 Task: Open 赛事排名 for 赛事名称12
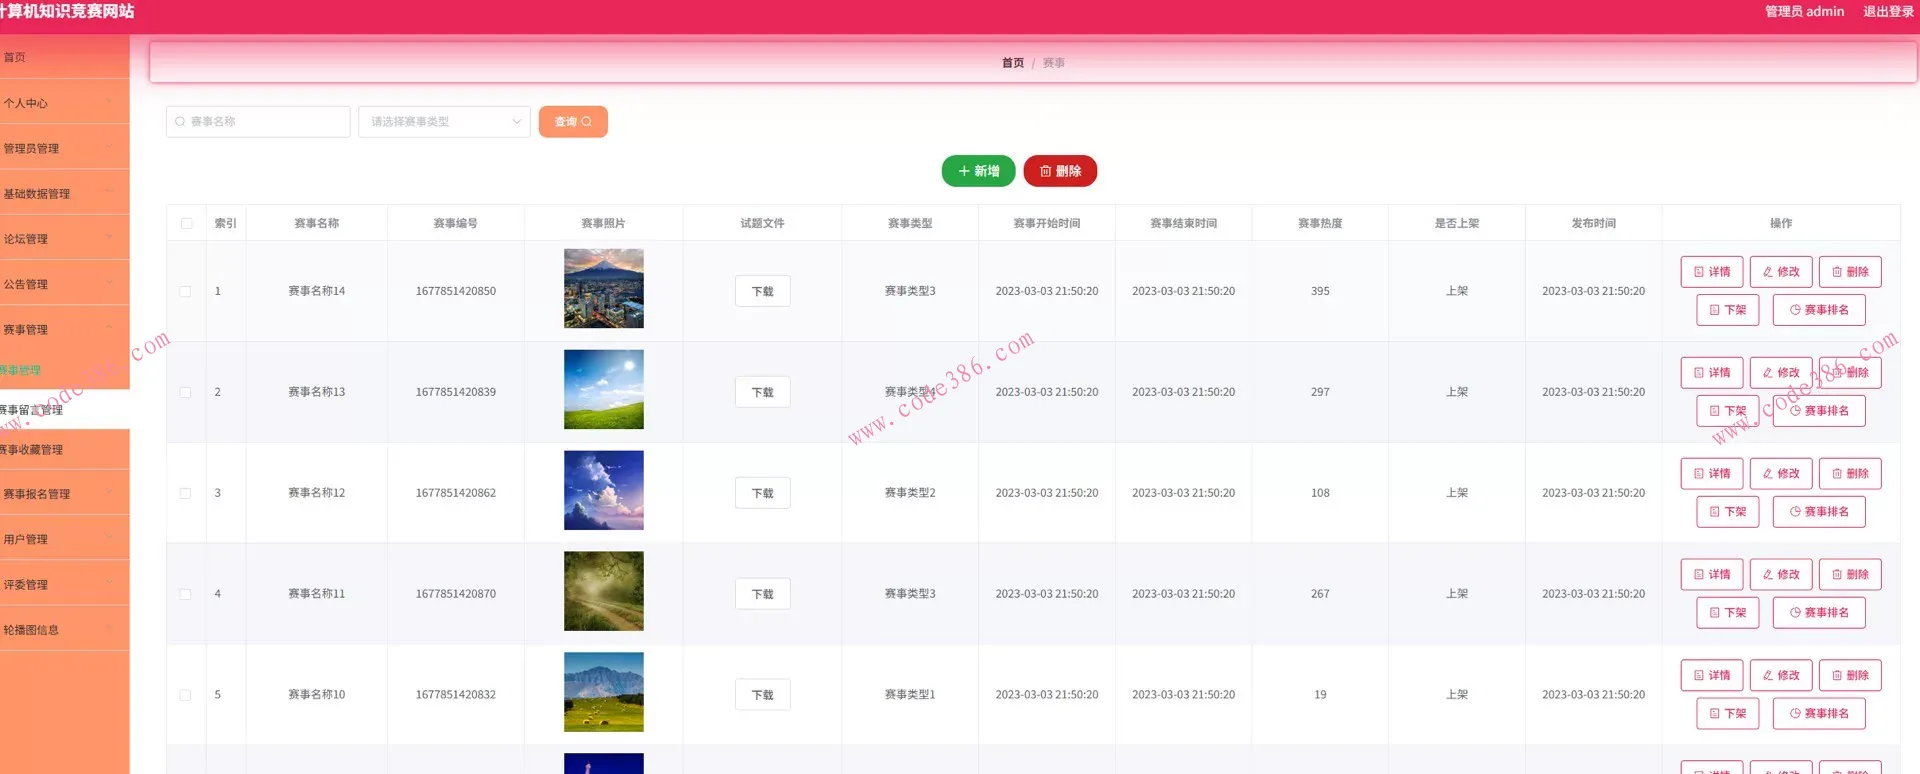(1819, 512)
